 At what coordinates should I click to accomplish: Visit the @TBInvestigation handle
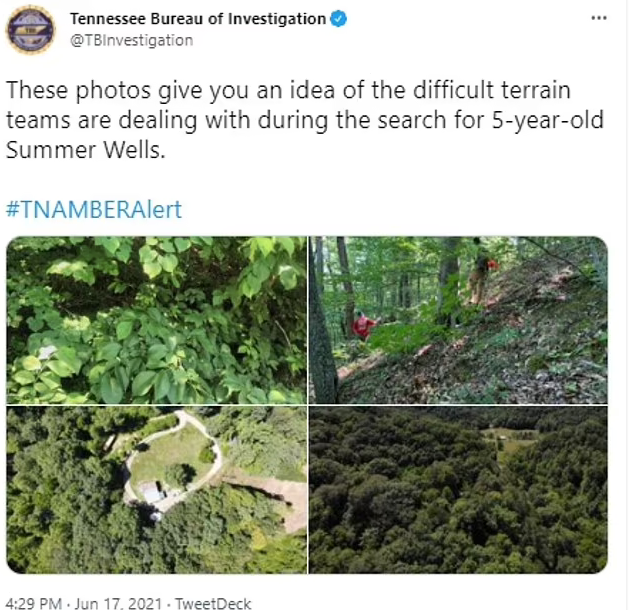[x=132, y=41]
